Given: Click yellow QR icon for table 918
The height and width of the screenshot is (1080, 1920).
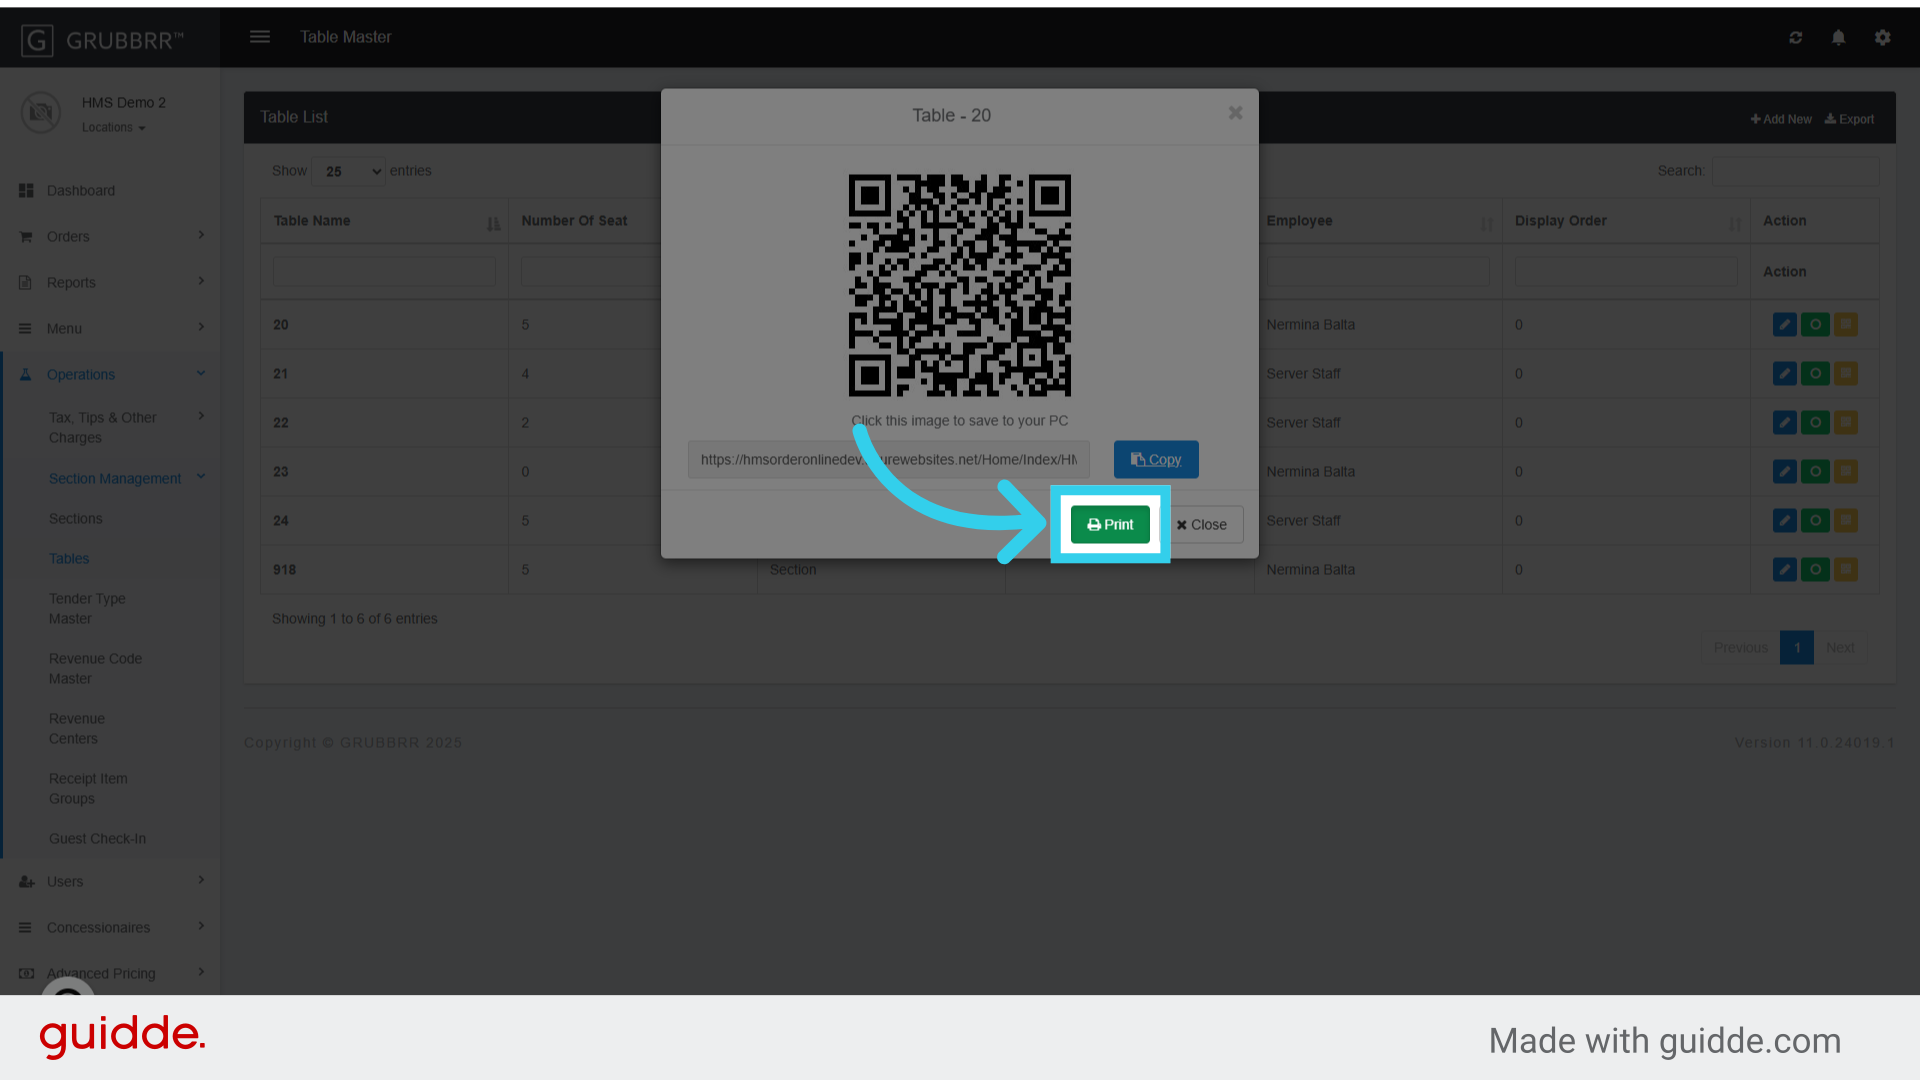Looking at the screenshot, I should [1846, 570].
